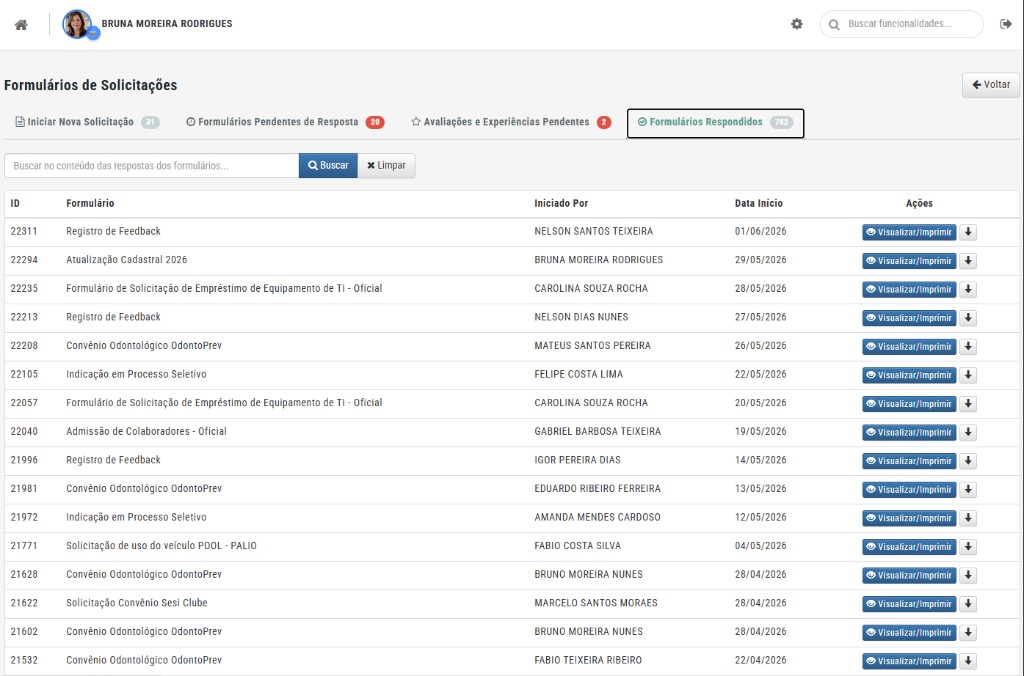Select the Formulários Respondidos tab

tap(715, 123)
